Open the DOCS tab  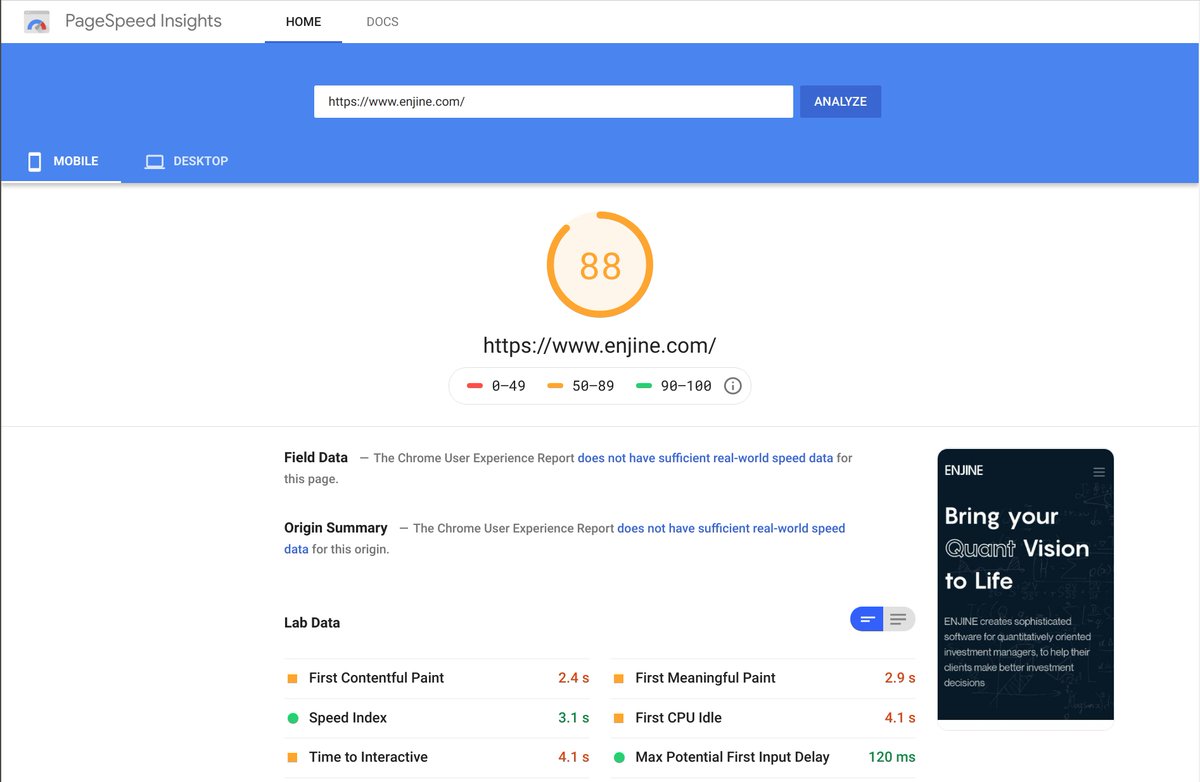point(382,21)
